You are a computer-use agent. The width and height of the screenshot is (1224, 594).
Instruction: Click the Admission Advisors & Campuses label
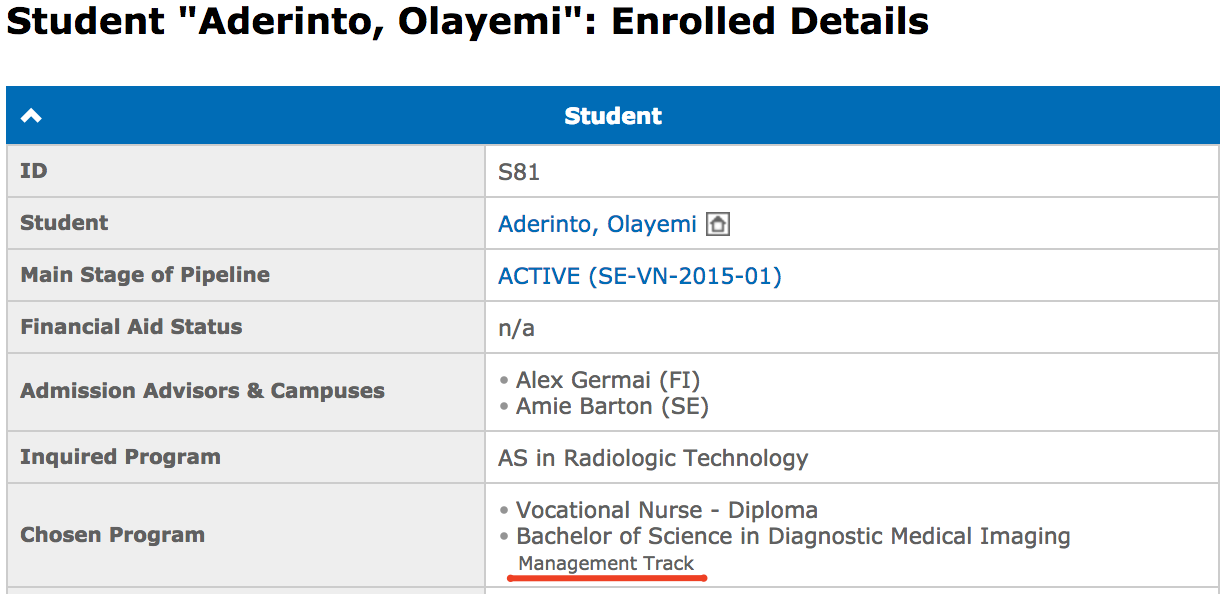click(x=202, y=391)
